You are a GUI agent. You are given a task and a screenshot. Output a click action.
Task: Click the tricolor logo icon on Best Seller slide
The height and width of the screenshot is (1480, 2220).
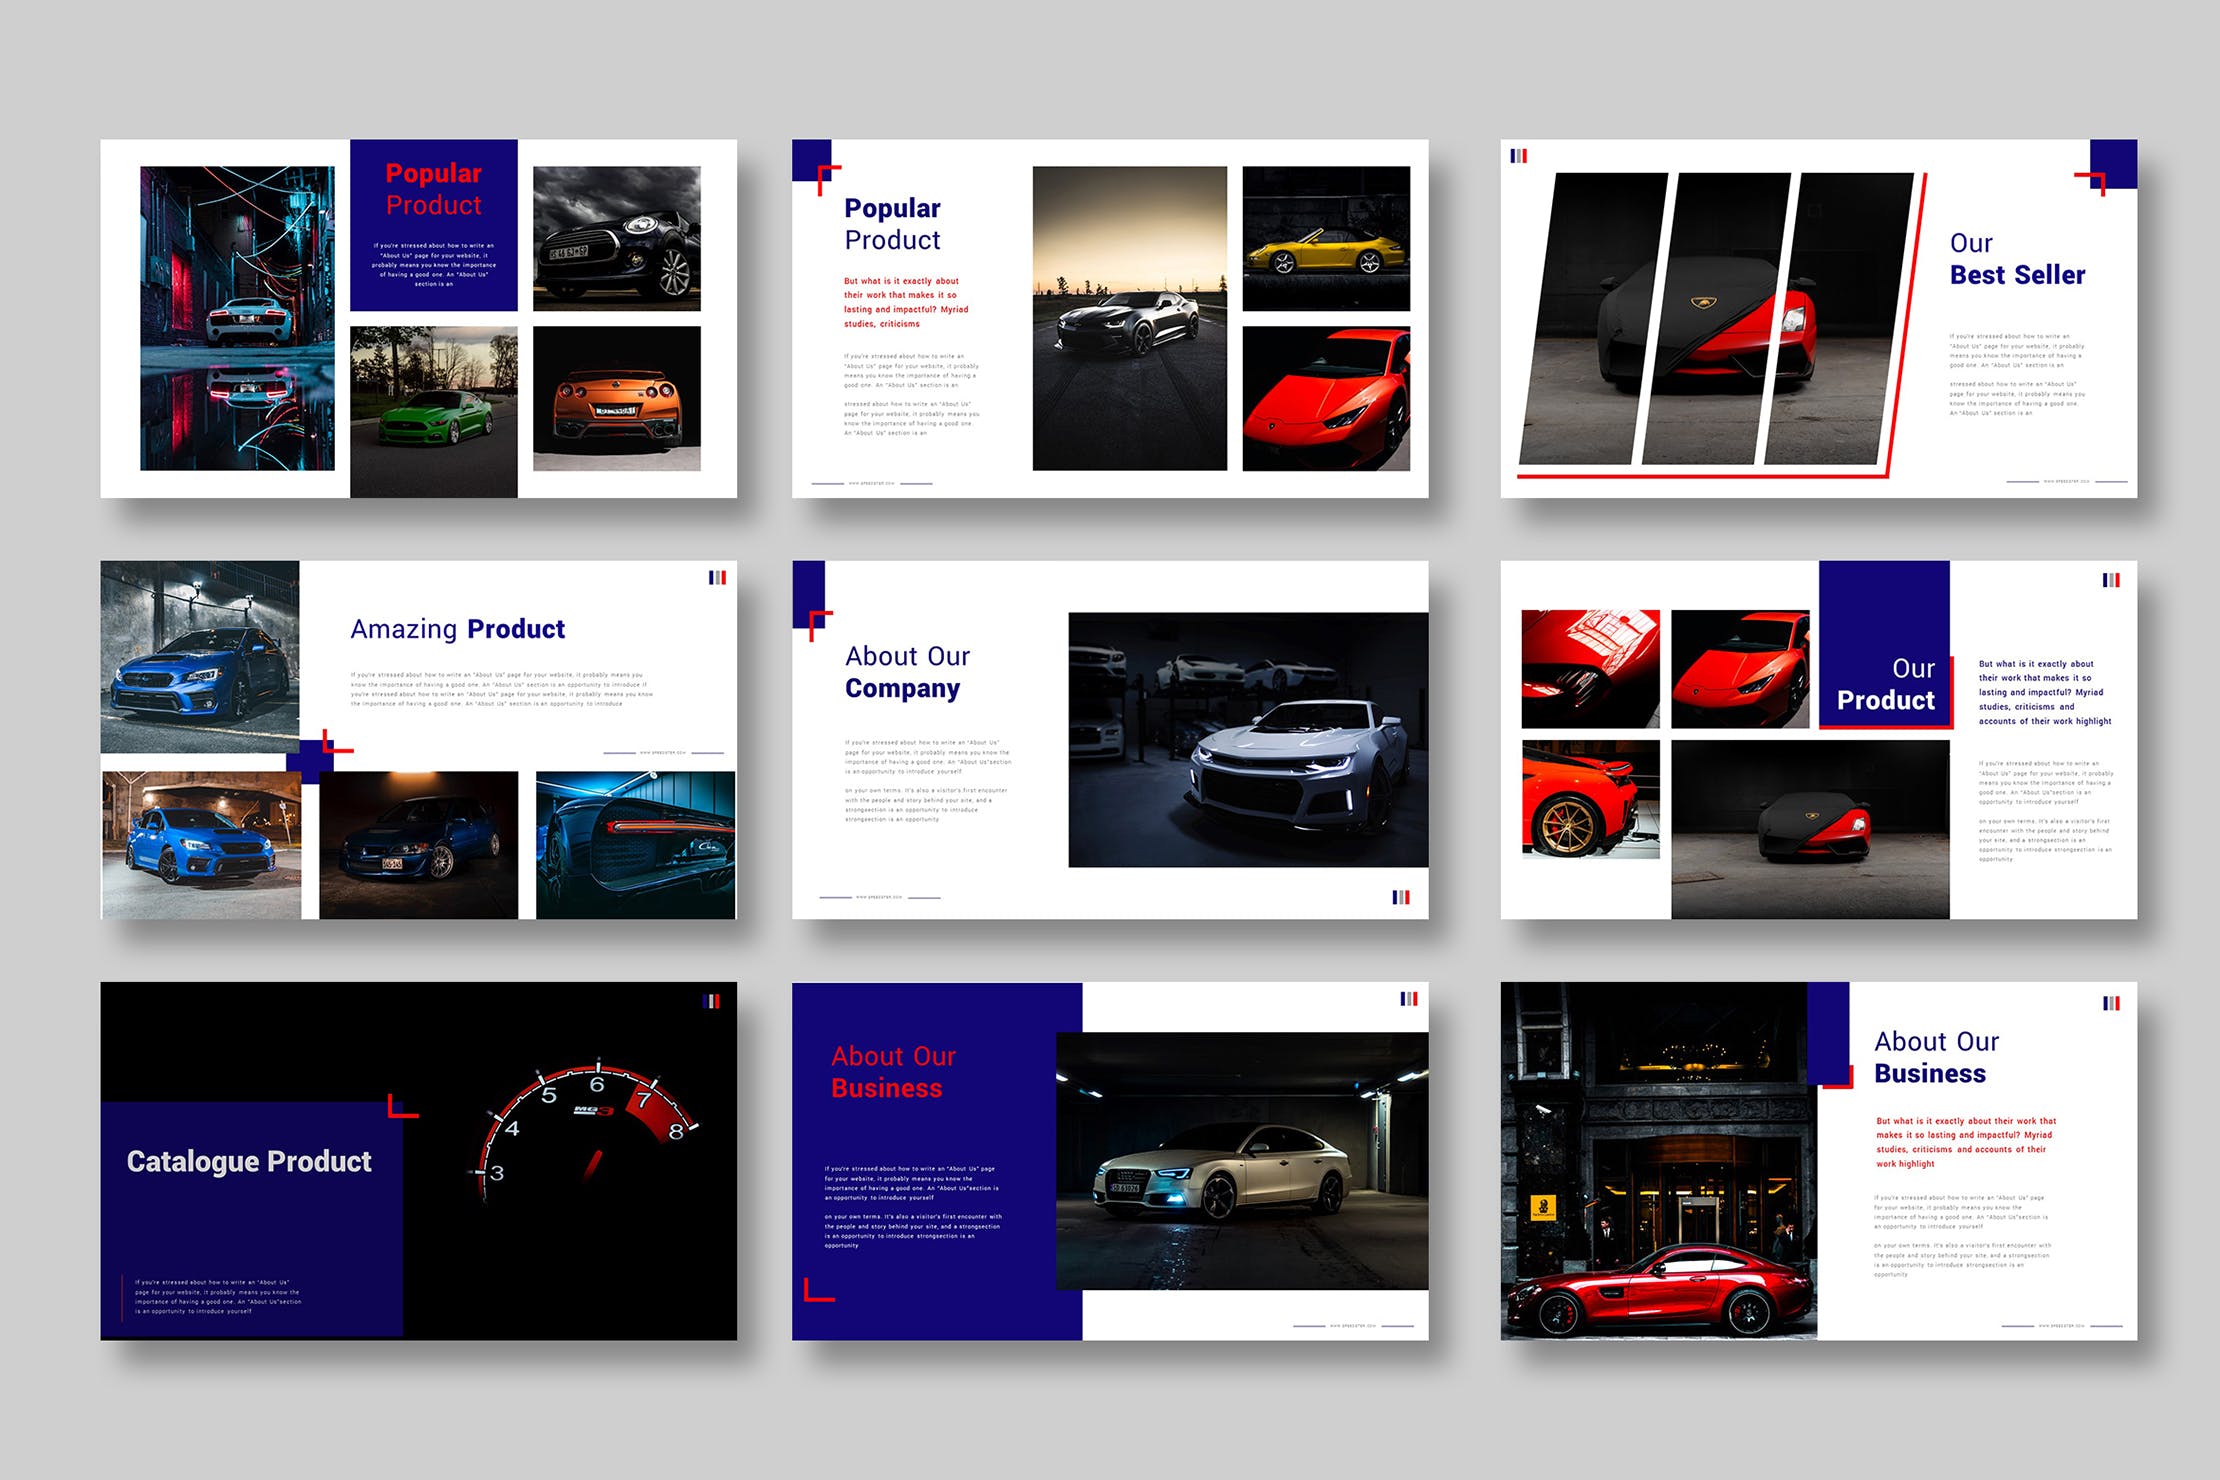[1518, 156]
